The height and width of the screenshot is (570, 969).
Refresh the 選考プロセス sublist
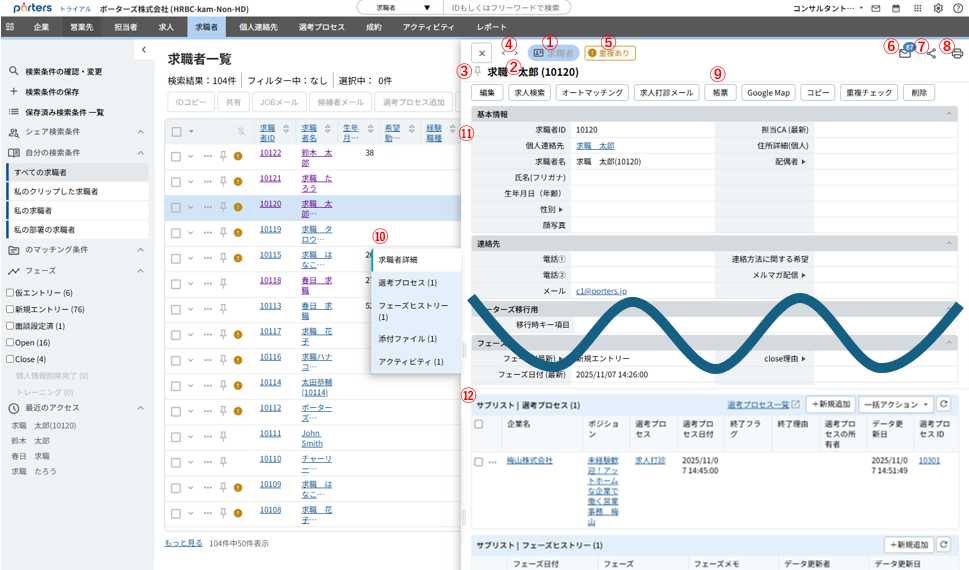pyautogui.click(x=943, y=404)
